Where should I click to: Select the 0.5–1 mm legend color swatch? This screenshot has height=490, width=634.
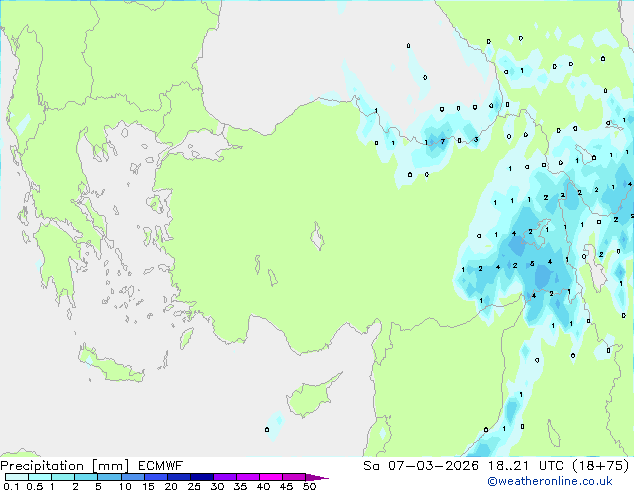(40, 477)
